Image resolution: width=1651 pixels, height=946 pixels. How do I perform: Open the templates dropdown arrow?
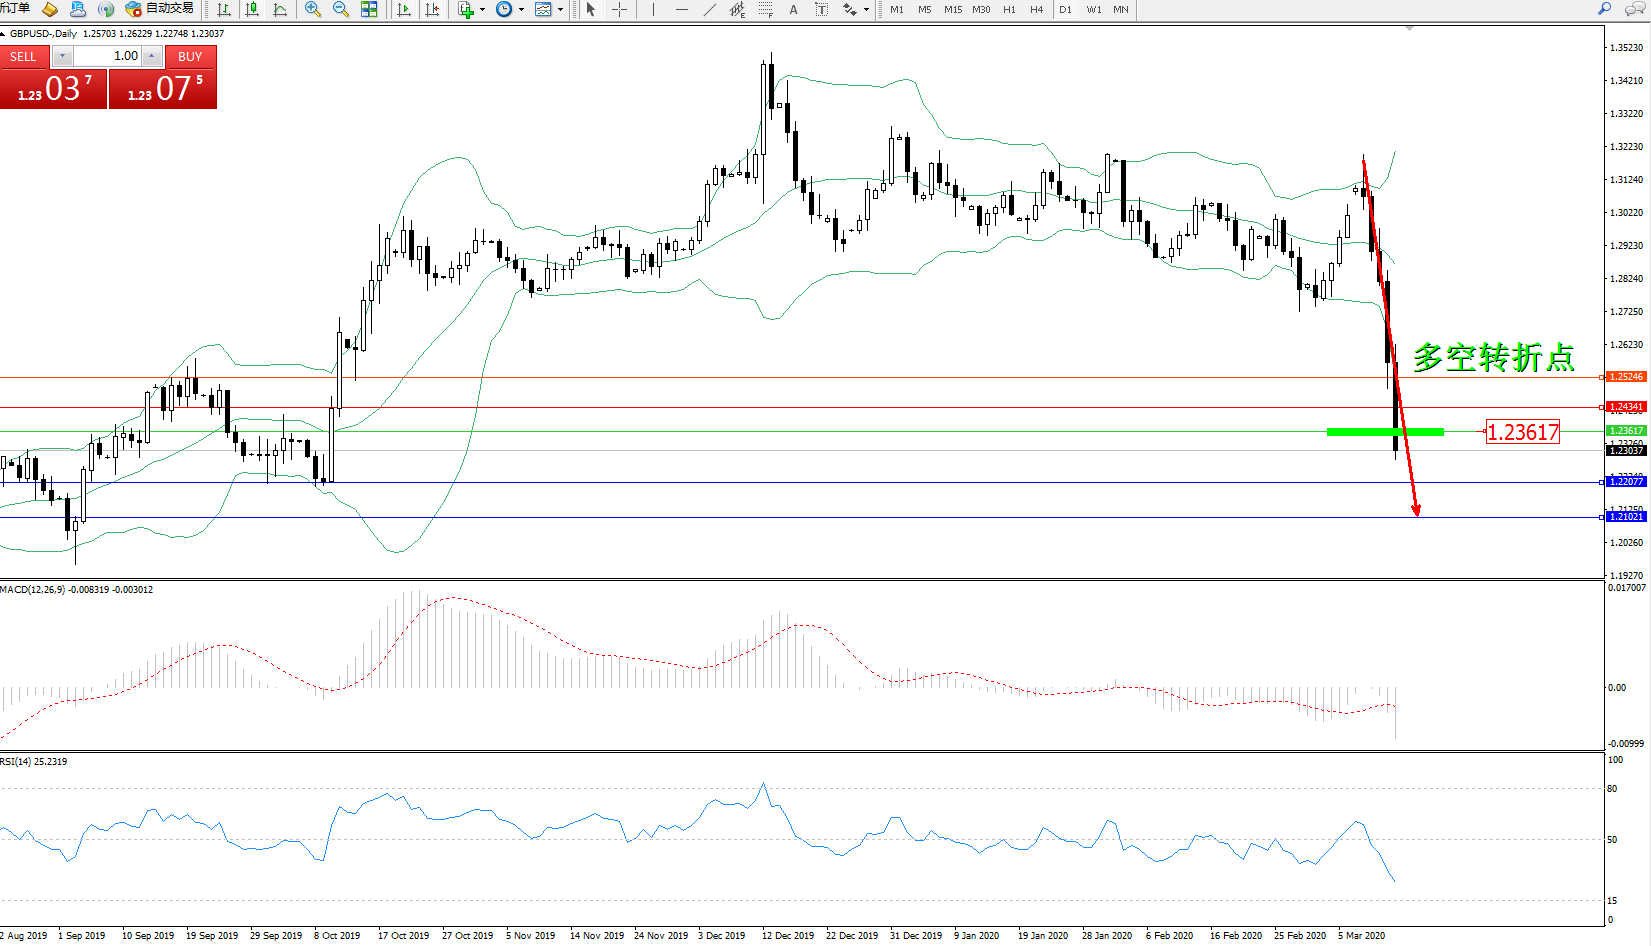[560, 10]
